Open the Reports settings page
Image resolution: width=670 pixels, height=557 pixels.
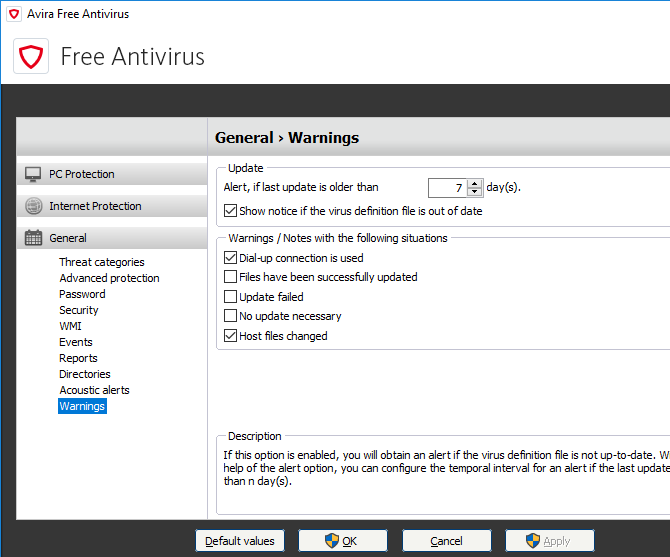click(78, 358)
